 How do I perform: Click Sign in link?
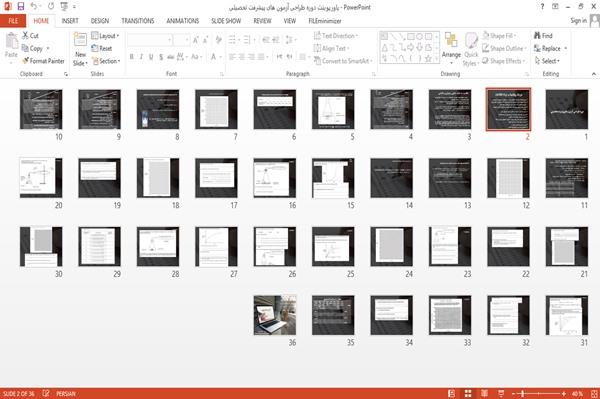(578, 21)
